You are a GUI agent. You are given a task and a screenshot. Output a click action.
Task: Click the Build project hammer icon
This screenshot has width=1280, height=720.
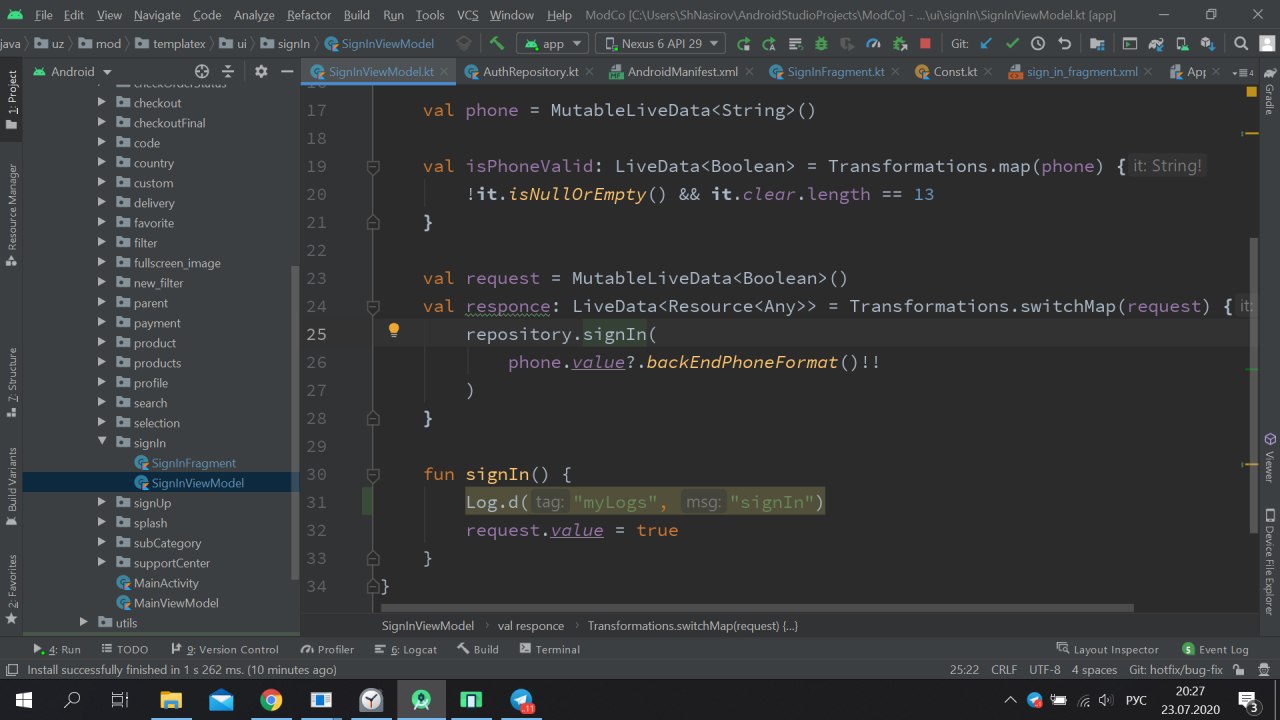click(x=496, y=44)
